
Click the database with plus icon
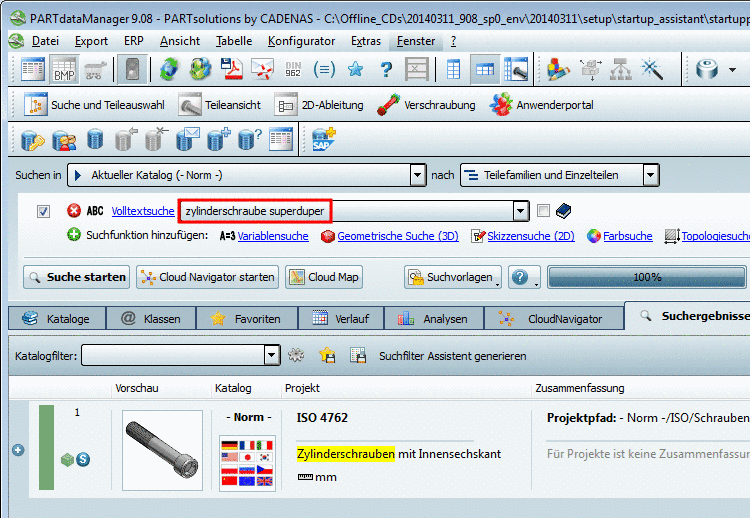point(219,140)
